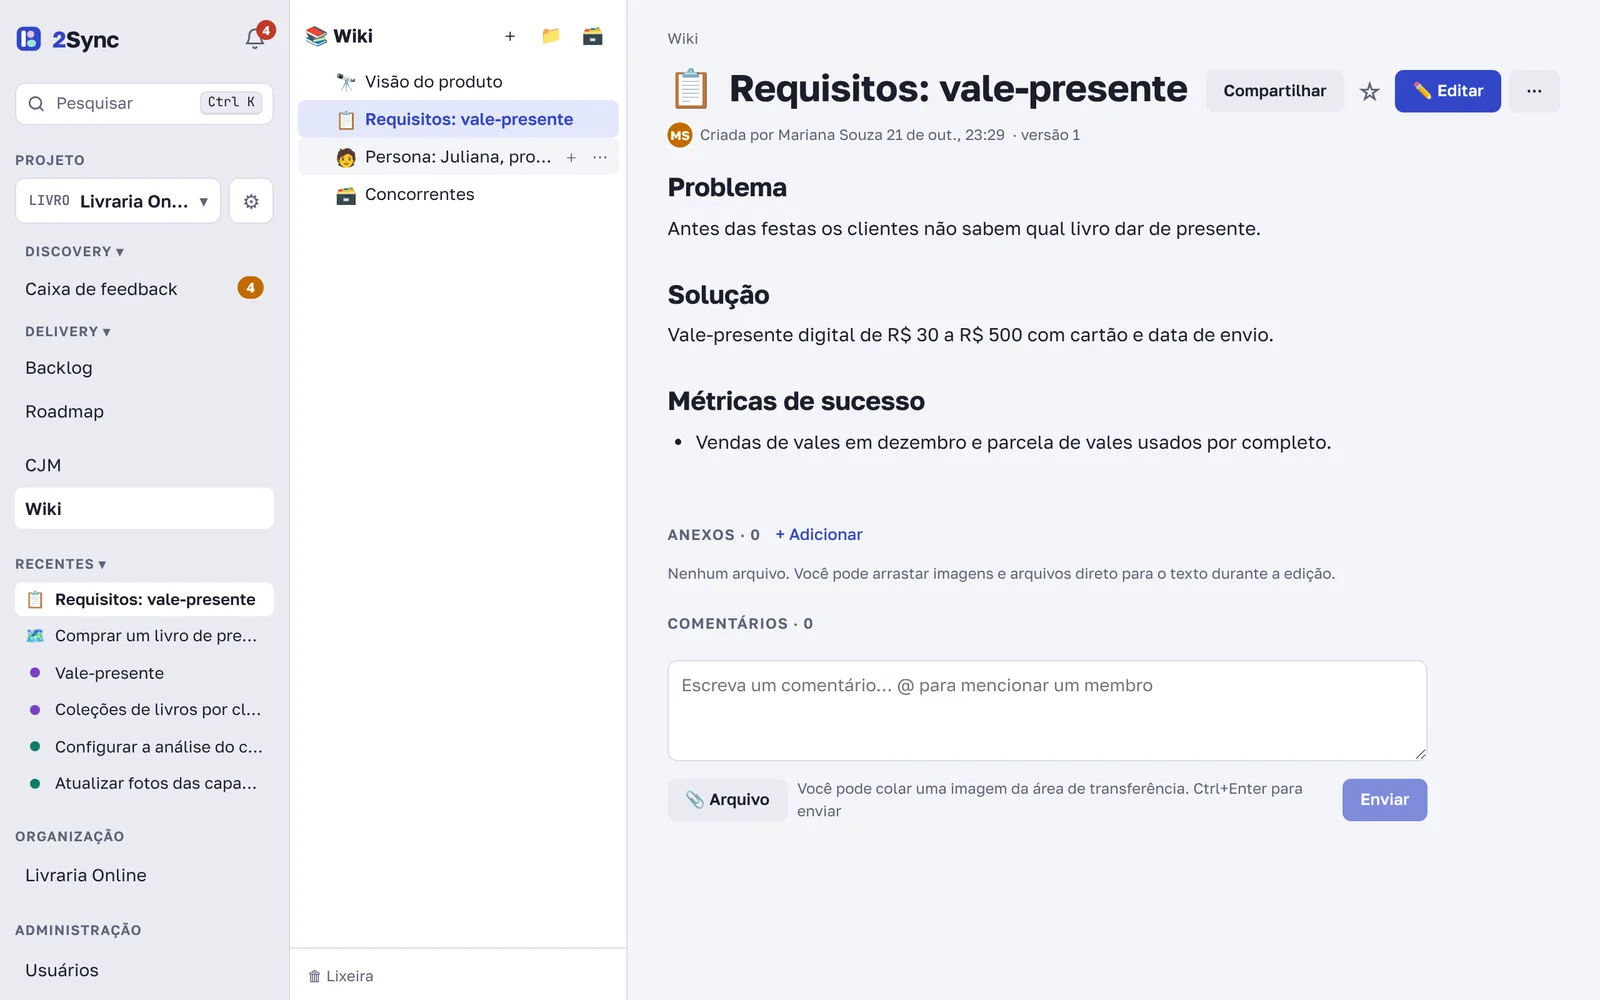Click the feedback count badge 4
Image resolution: width=1600 pixels, height=1000 pixels.
click(250, 288)
